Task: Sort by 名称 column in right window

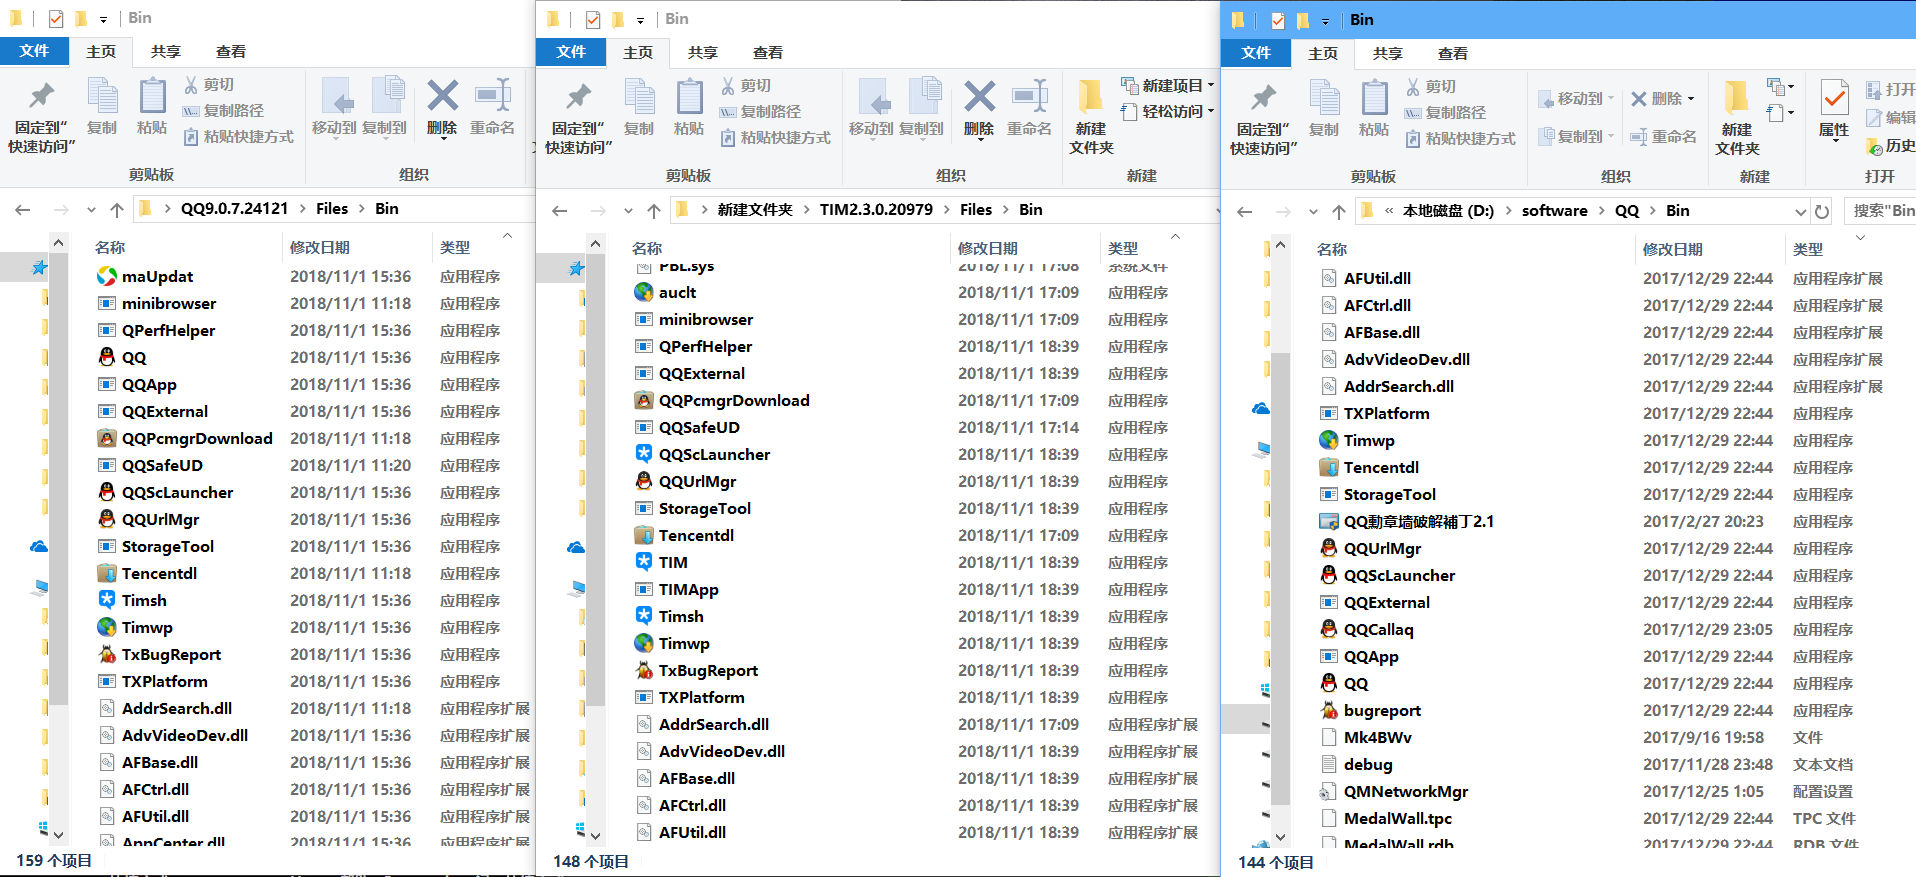Action: click(1332, 249)
